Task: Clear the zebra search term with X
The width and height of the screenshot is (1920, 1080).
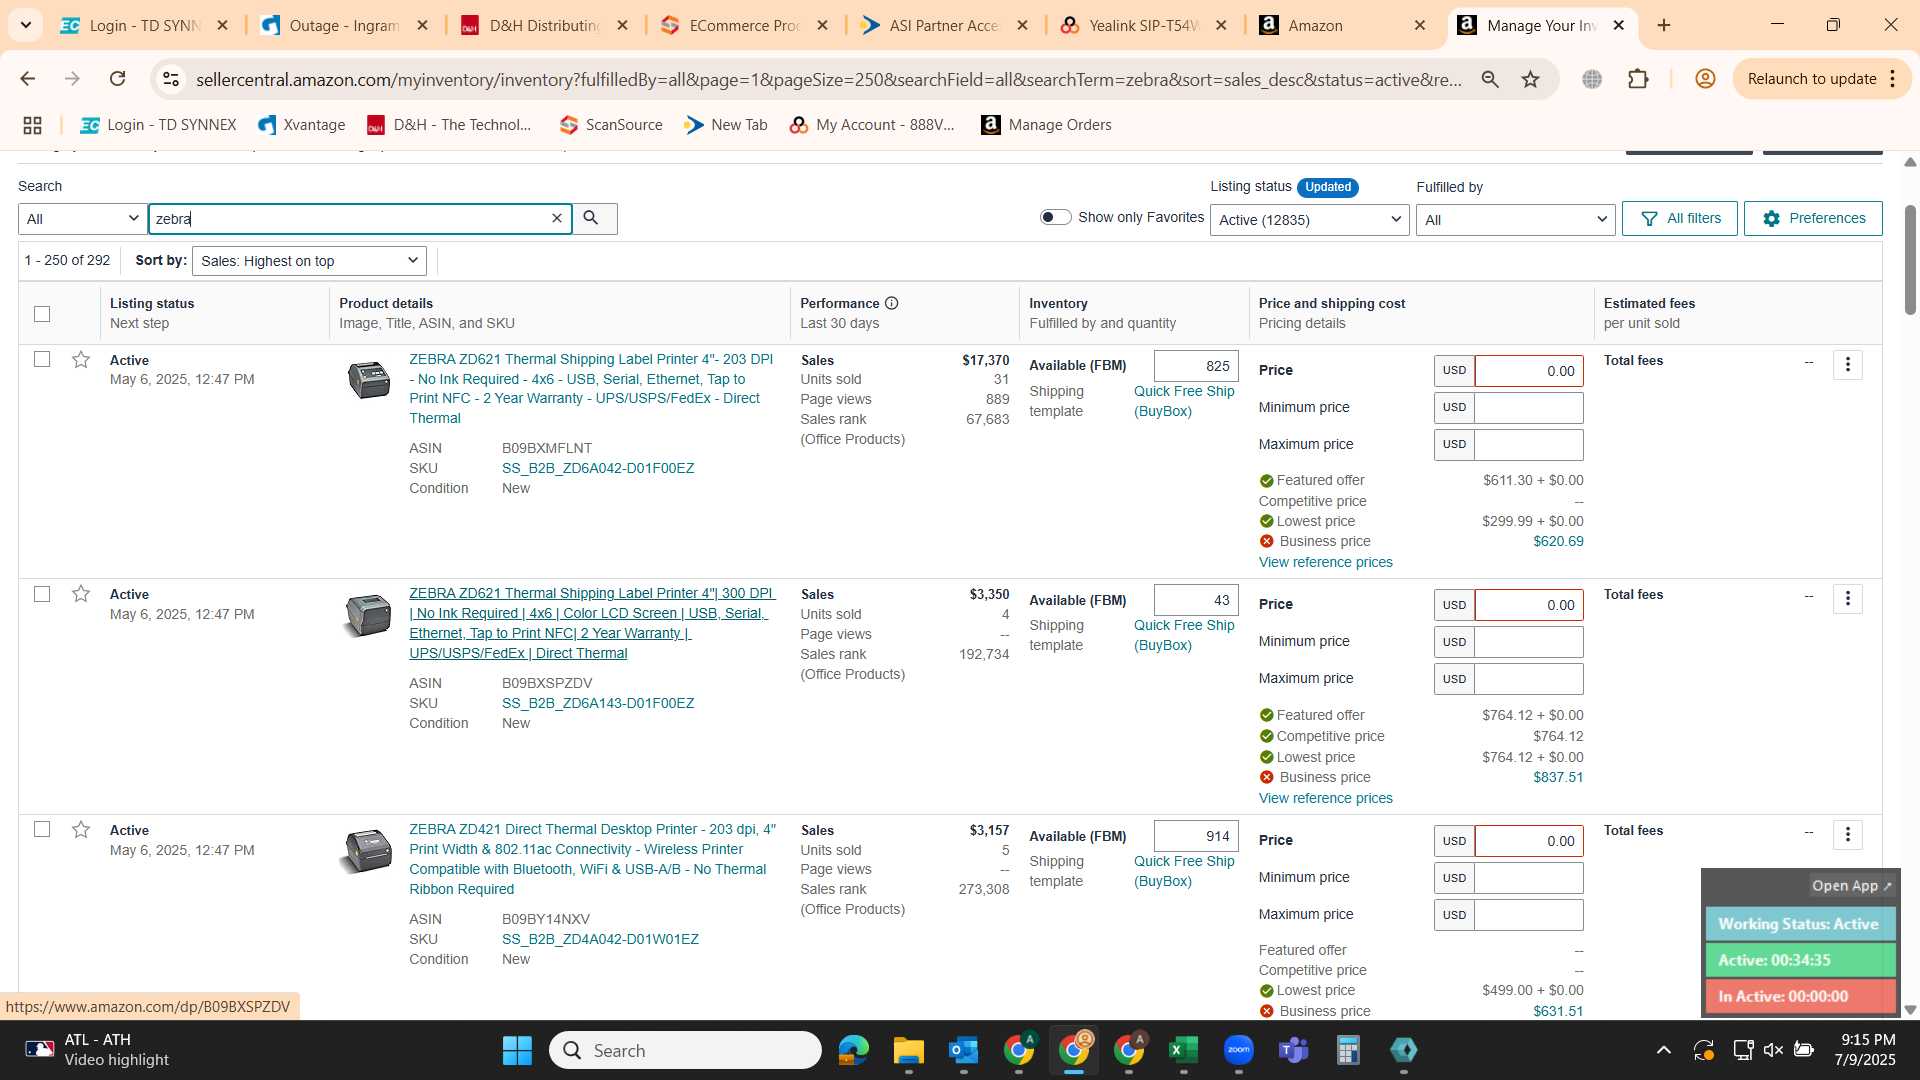Action: coord(557,218)
